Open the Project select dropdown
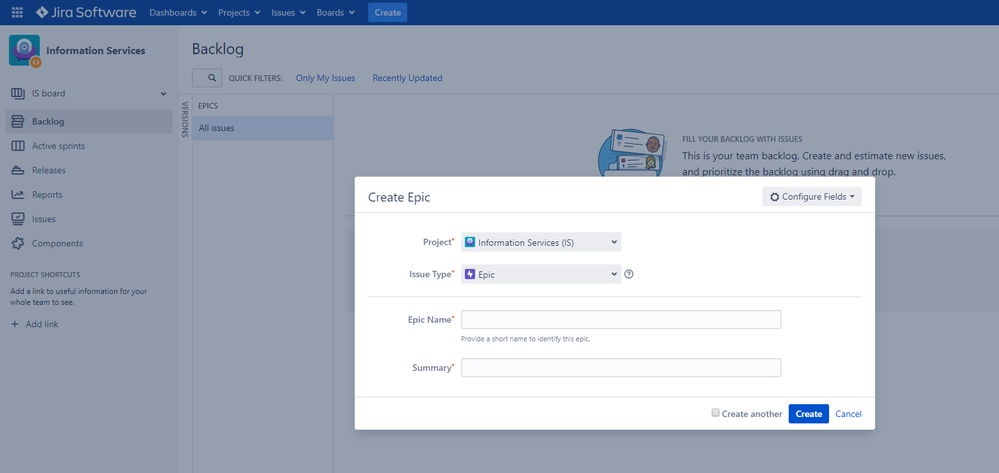Screen dimensions: 999x473 click(541, 242)
